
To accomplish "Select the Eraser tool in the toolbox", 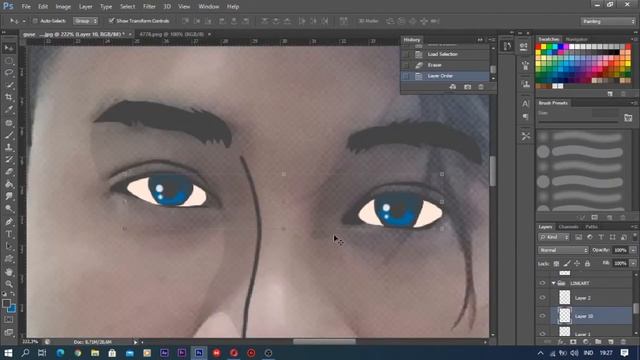I will coord(9,172).
